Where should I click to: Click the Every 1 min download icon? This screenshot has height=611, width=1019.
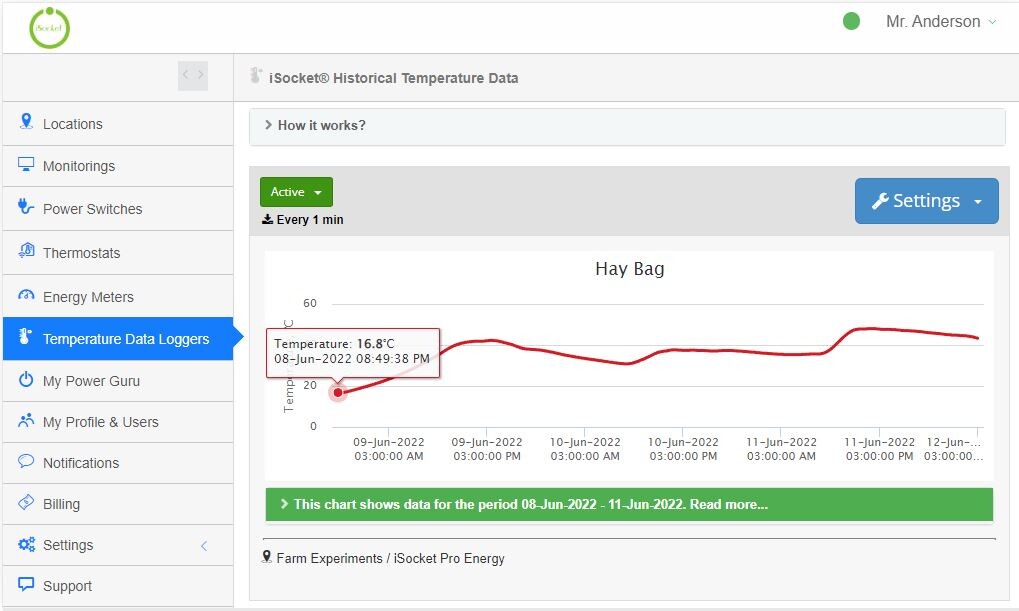click(x=267, y=219)
